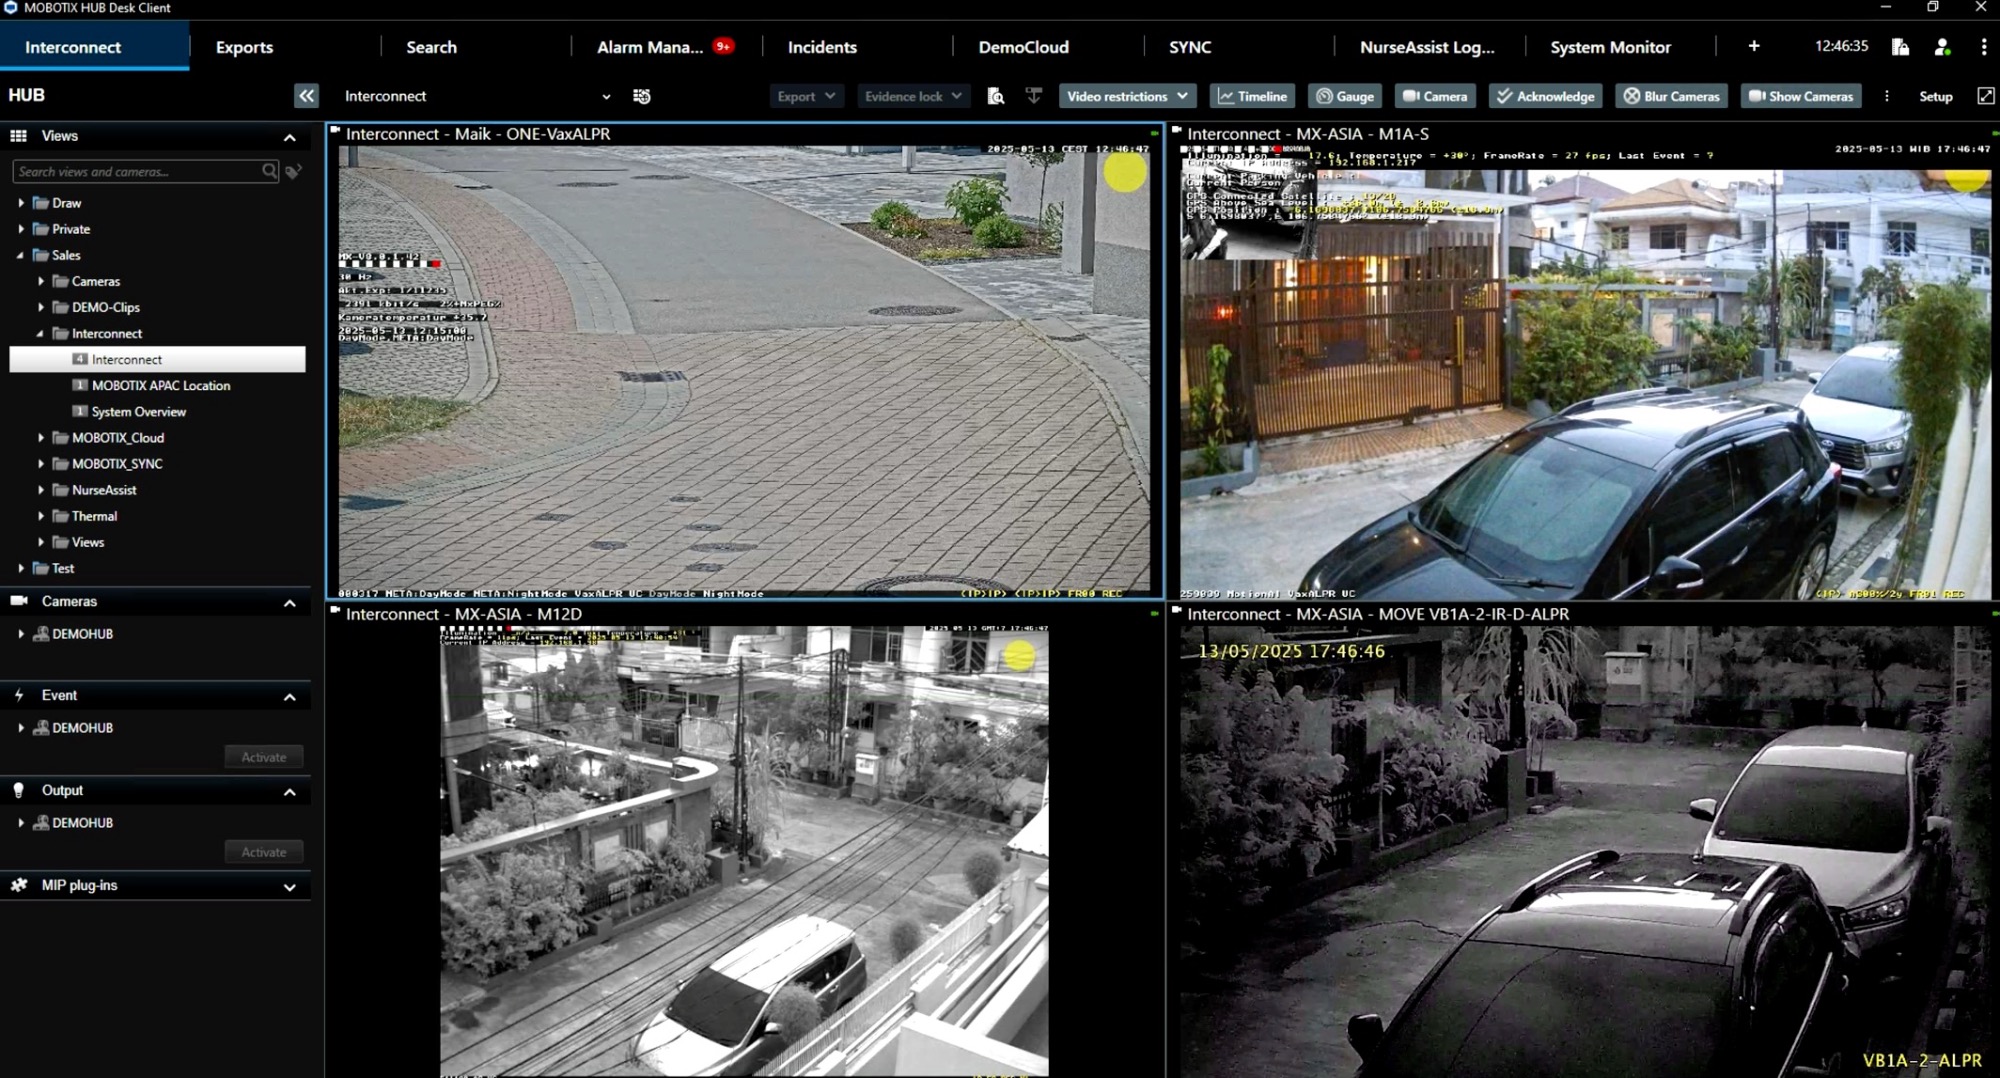The height and width of the screenshot is (1078, 2000).
Task: Toggle Show Cameras
Action: [x=1800, y=96]
